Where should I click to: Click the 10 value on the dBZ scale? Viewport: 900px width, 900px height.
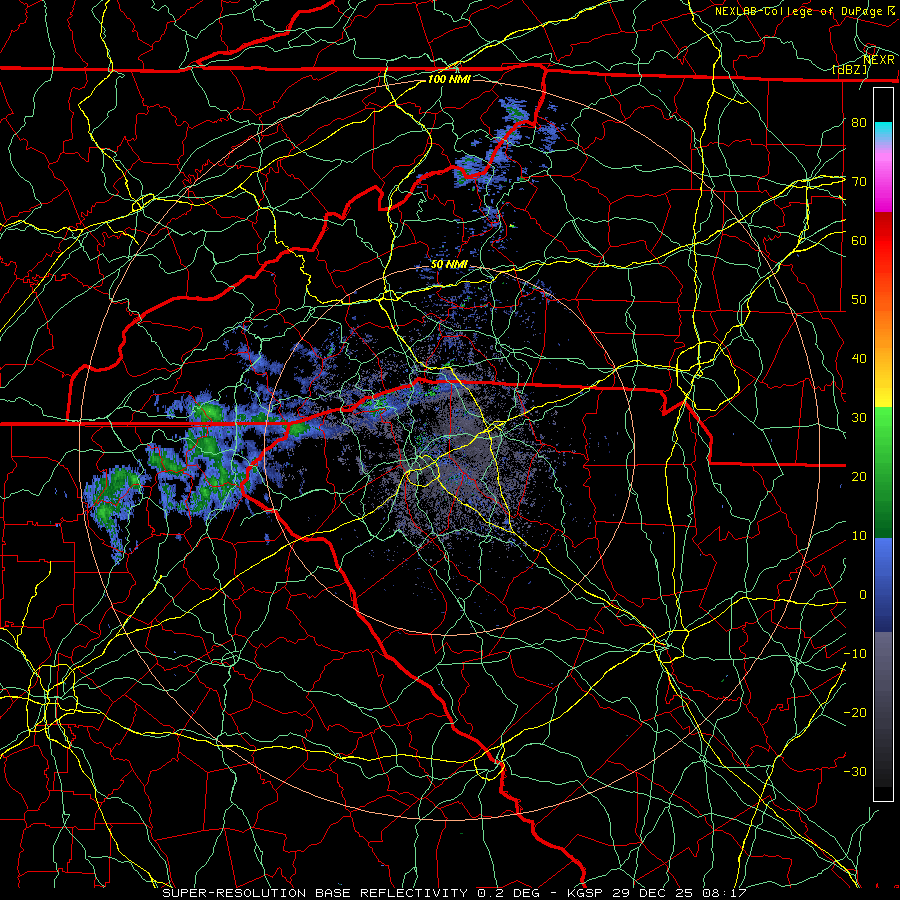(859, 536)
